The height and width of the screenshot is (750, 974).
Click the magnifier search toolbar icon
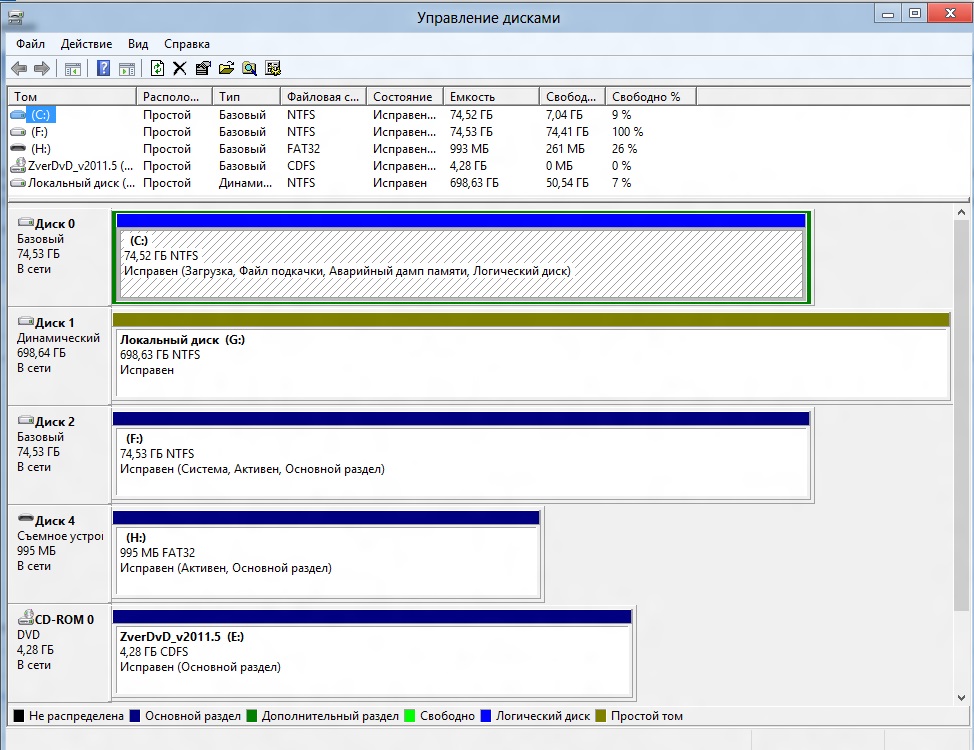pos(249,68)
